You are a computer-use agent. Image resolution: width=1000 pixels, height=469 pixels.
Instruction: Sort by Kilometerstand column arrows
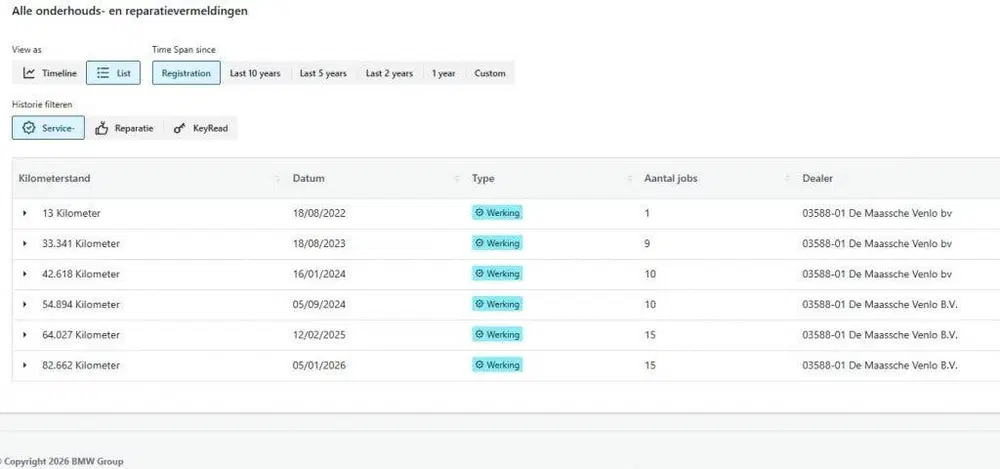pos(277,179)
